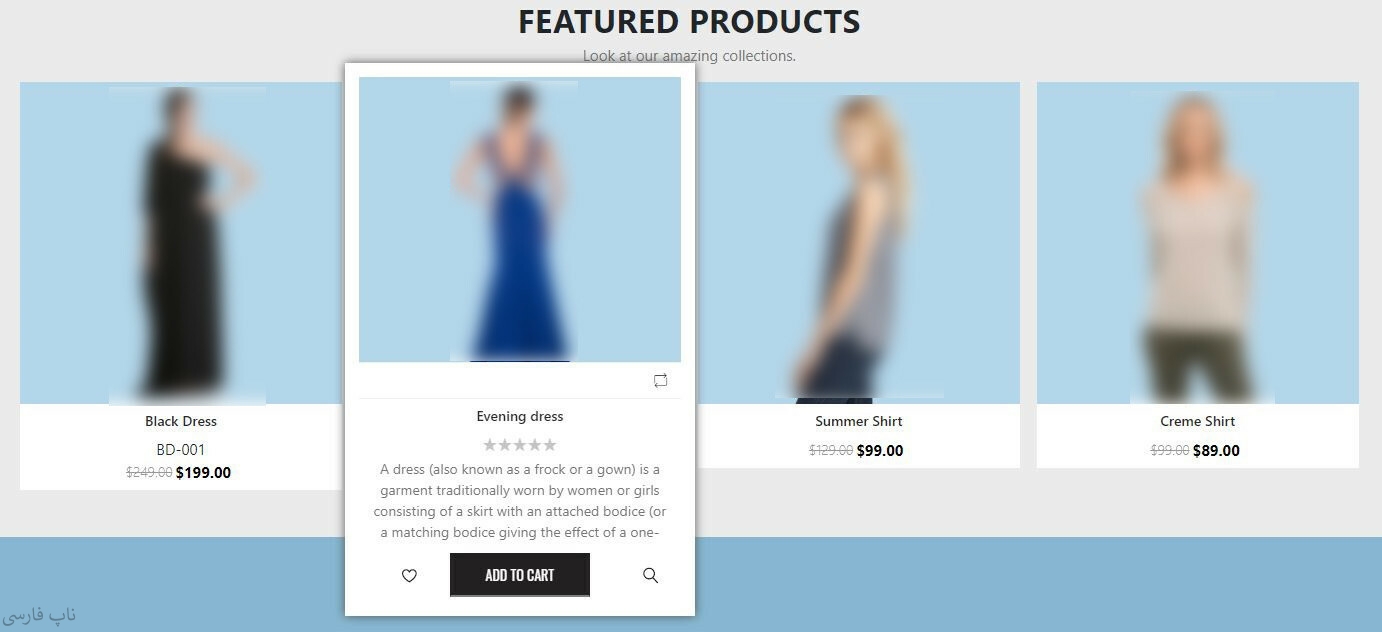The height and width of the screenshot is (632, 1382).
Task: Click the compare arrows icon under the Evening dress image
Action: [660, 381]
